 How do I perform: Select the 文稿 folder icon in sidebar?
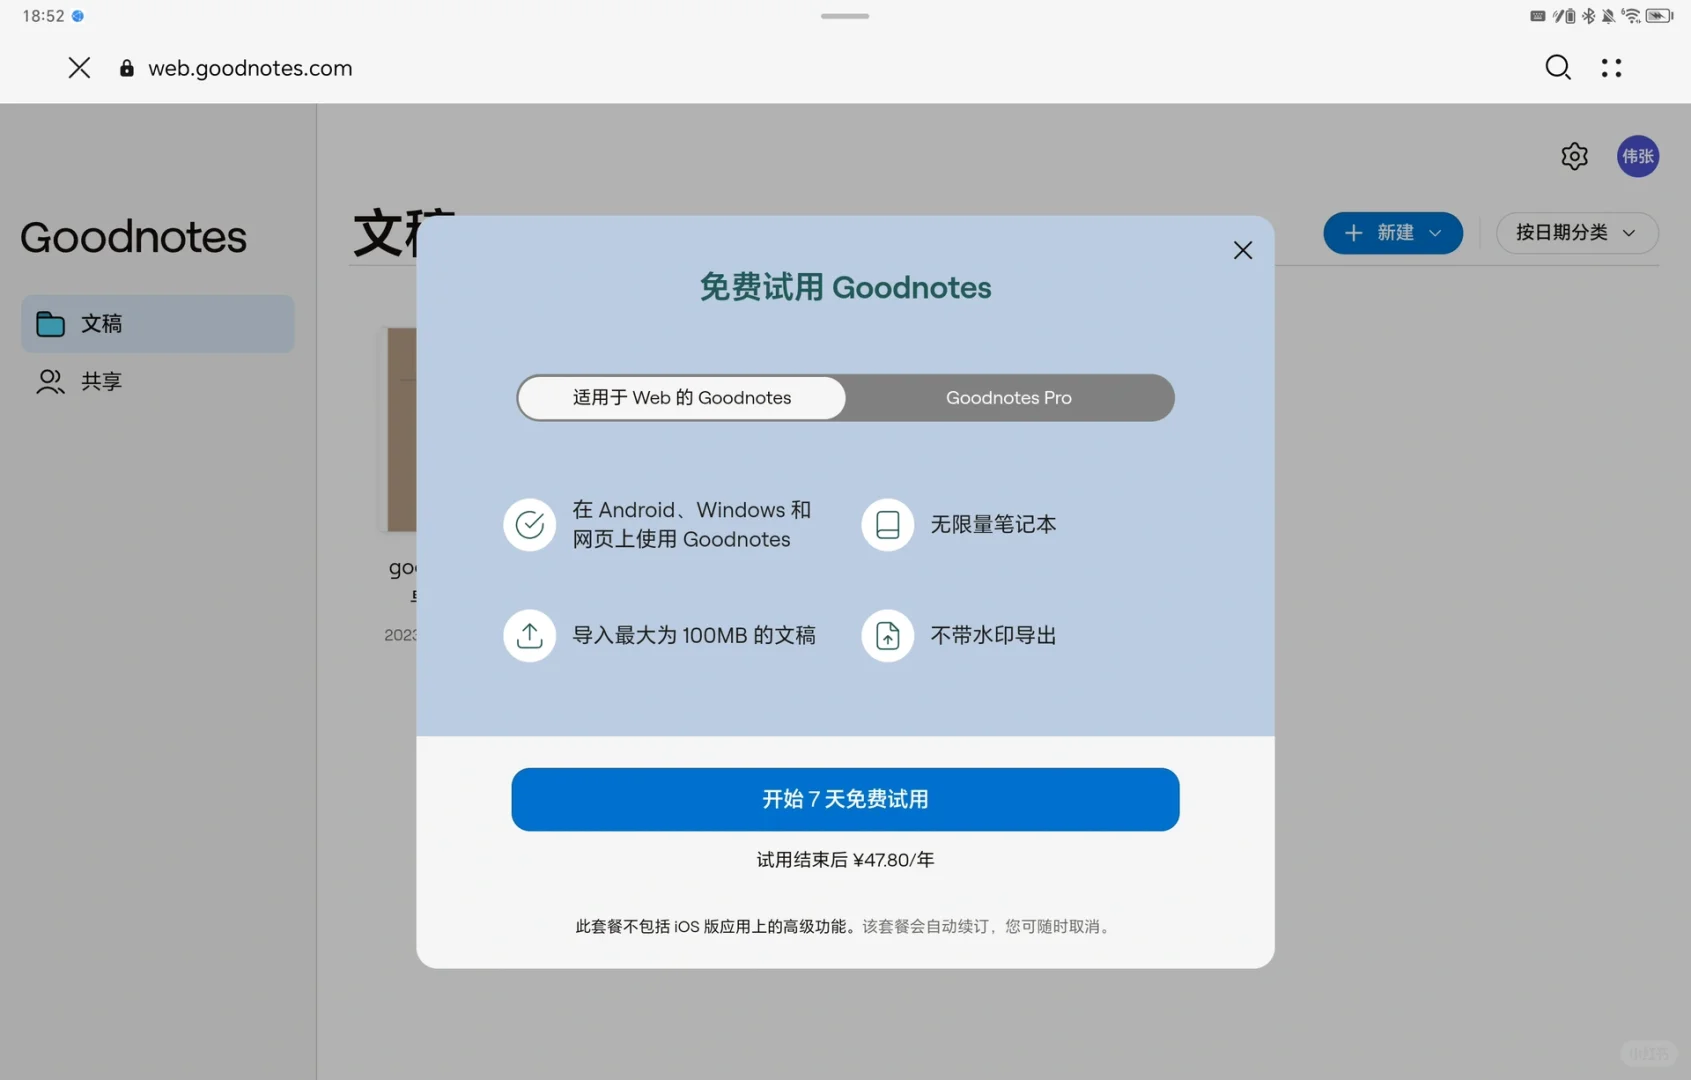[x=50, y=323]
